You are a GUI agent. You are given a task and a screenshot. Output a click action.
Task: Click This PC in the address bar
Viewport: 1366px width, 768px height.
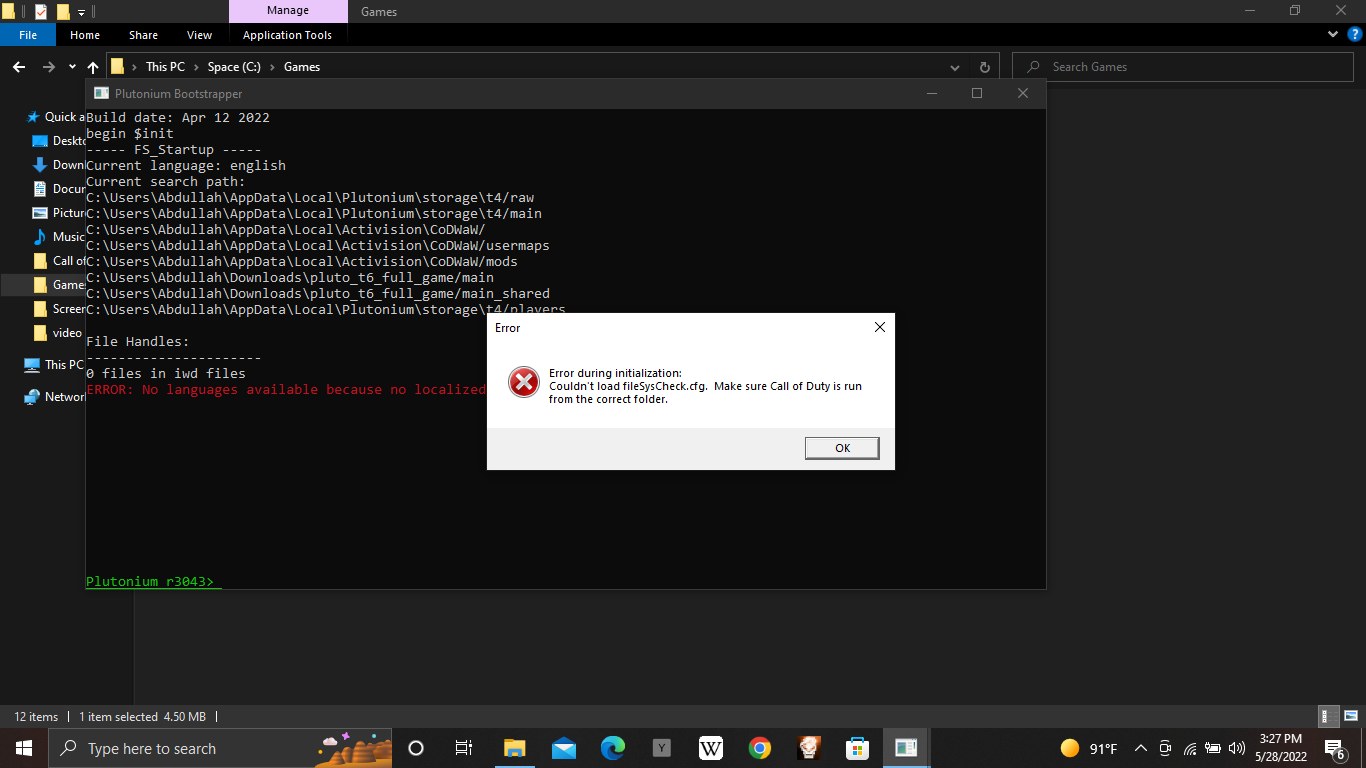point(165,67)
